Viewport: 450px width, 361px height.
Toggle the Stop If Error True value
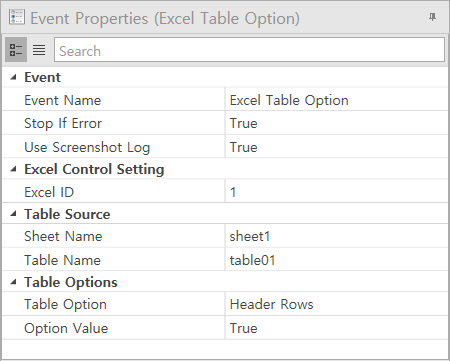click(336, 123)
